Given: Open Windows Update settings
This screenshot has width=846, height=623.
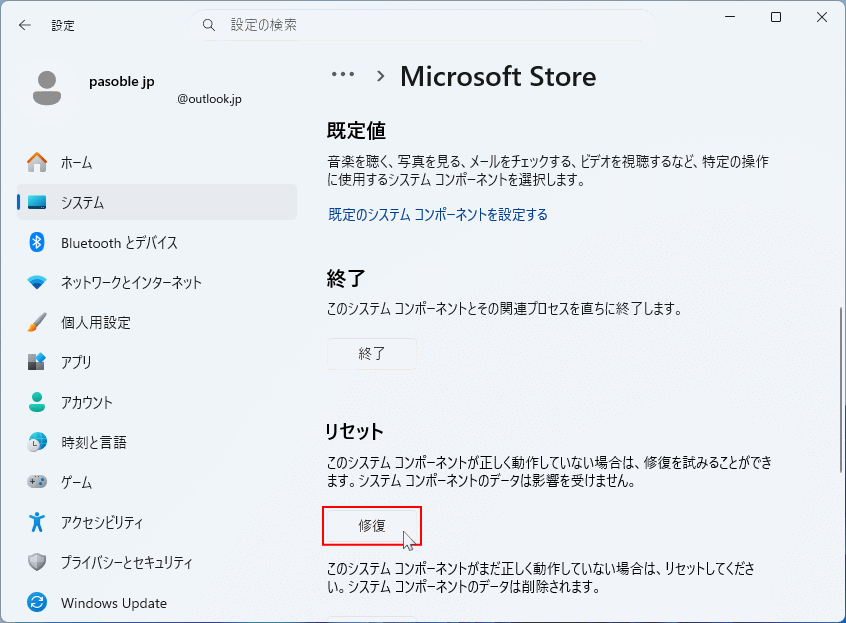Looking at the screenshot, I should click(157, 602).
